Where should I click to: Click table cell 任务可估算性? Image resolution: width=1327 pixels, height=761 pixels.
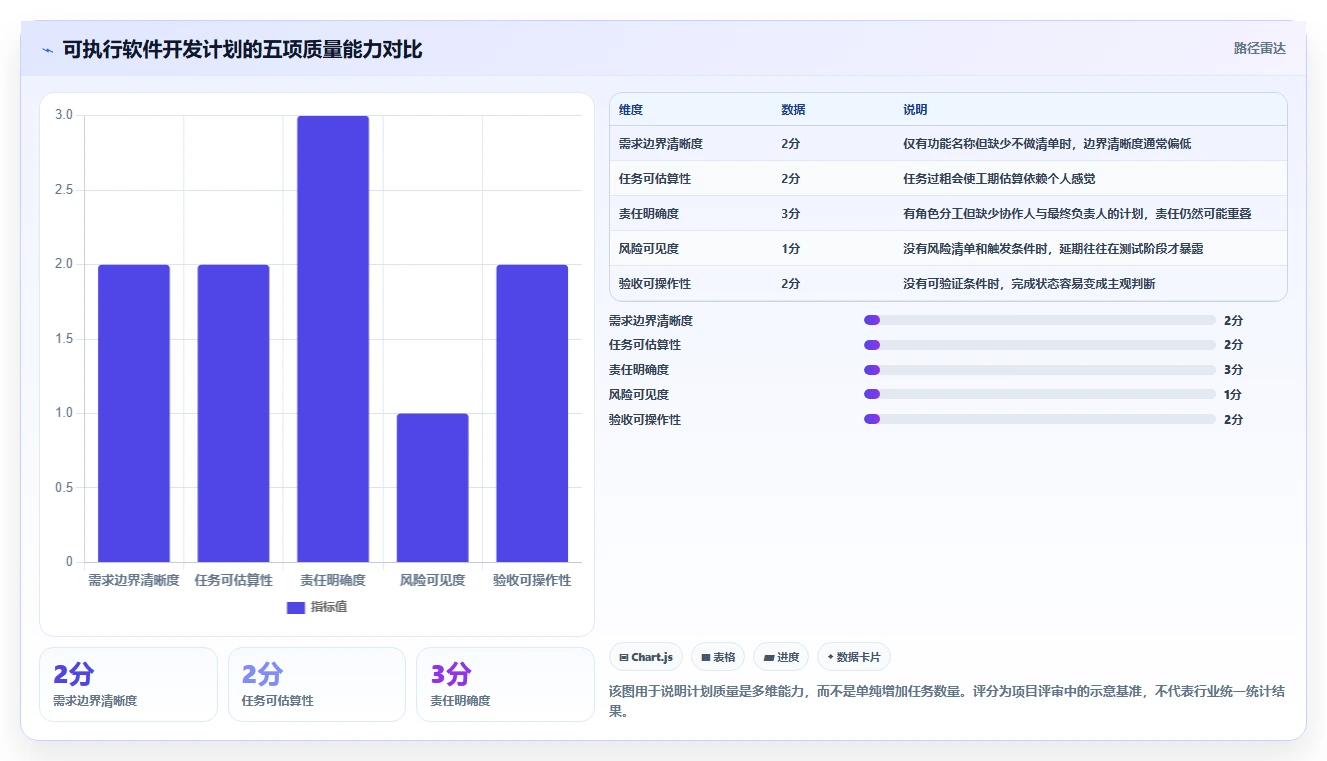(655, 179)
